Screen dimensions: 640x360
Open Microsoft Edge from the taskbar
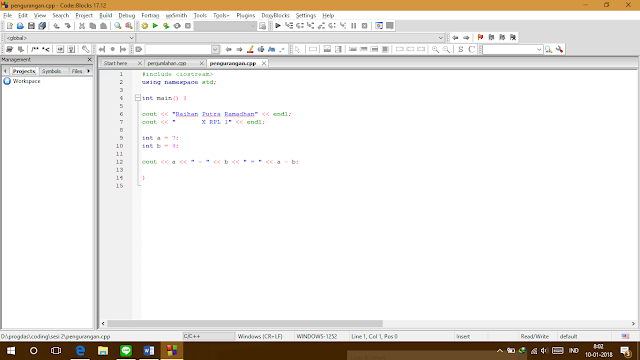[x=80, y=351]
